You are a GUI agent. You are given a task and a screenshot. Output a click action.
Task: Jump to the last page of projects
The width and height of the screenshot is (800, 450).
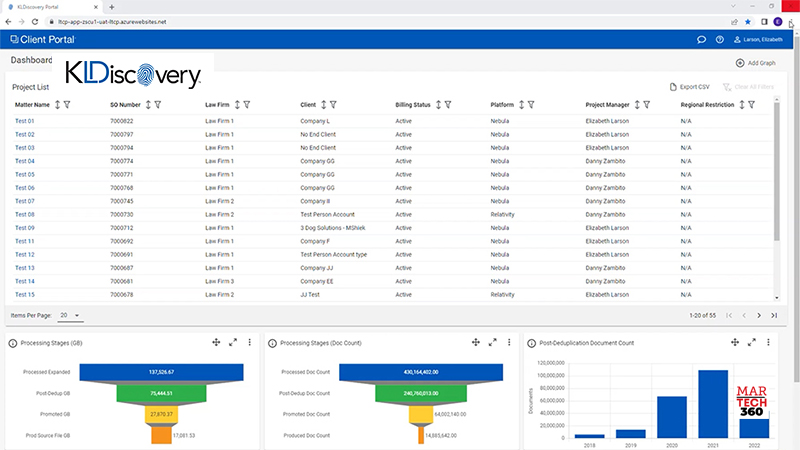pyautogui.click(x=774, y=315)
